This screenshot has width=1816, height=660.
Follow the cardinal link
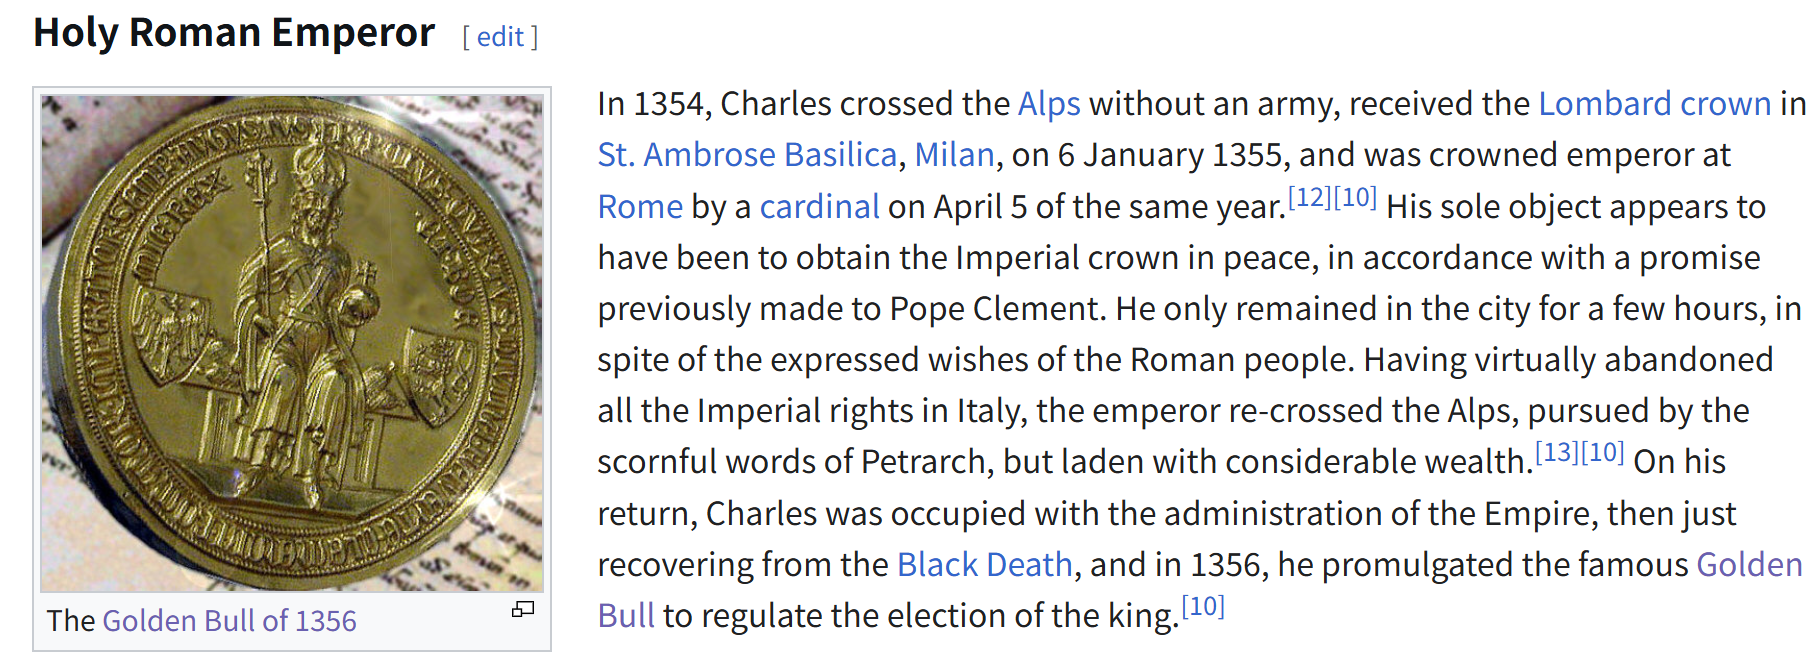point(819,206)
